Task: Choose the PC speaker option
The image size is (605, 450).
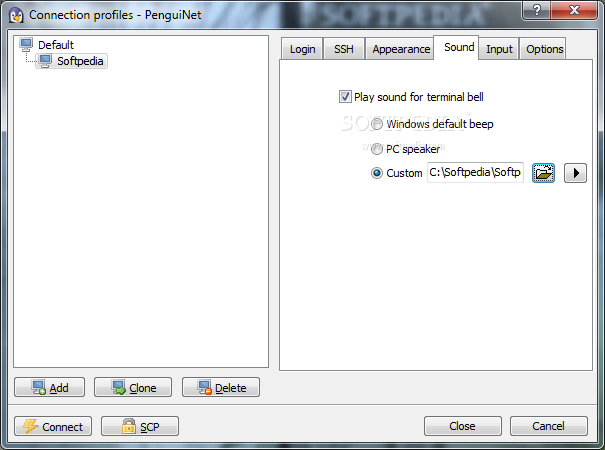Action: coord(377,149)
